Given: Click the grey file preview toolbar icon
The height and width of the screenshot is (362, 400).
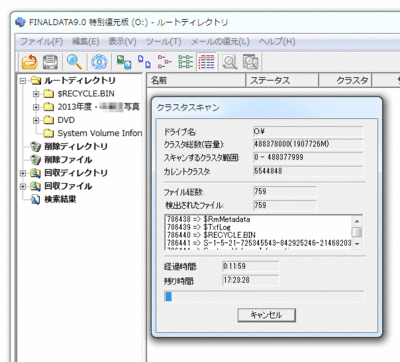Looking at the screenshot, I should 250,62.
